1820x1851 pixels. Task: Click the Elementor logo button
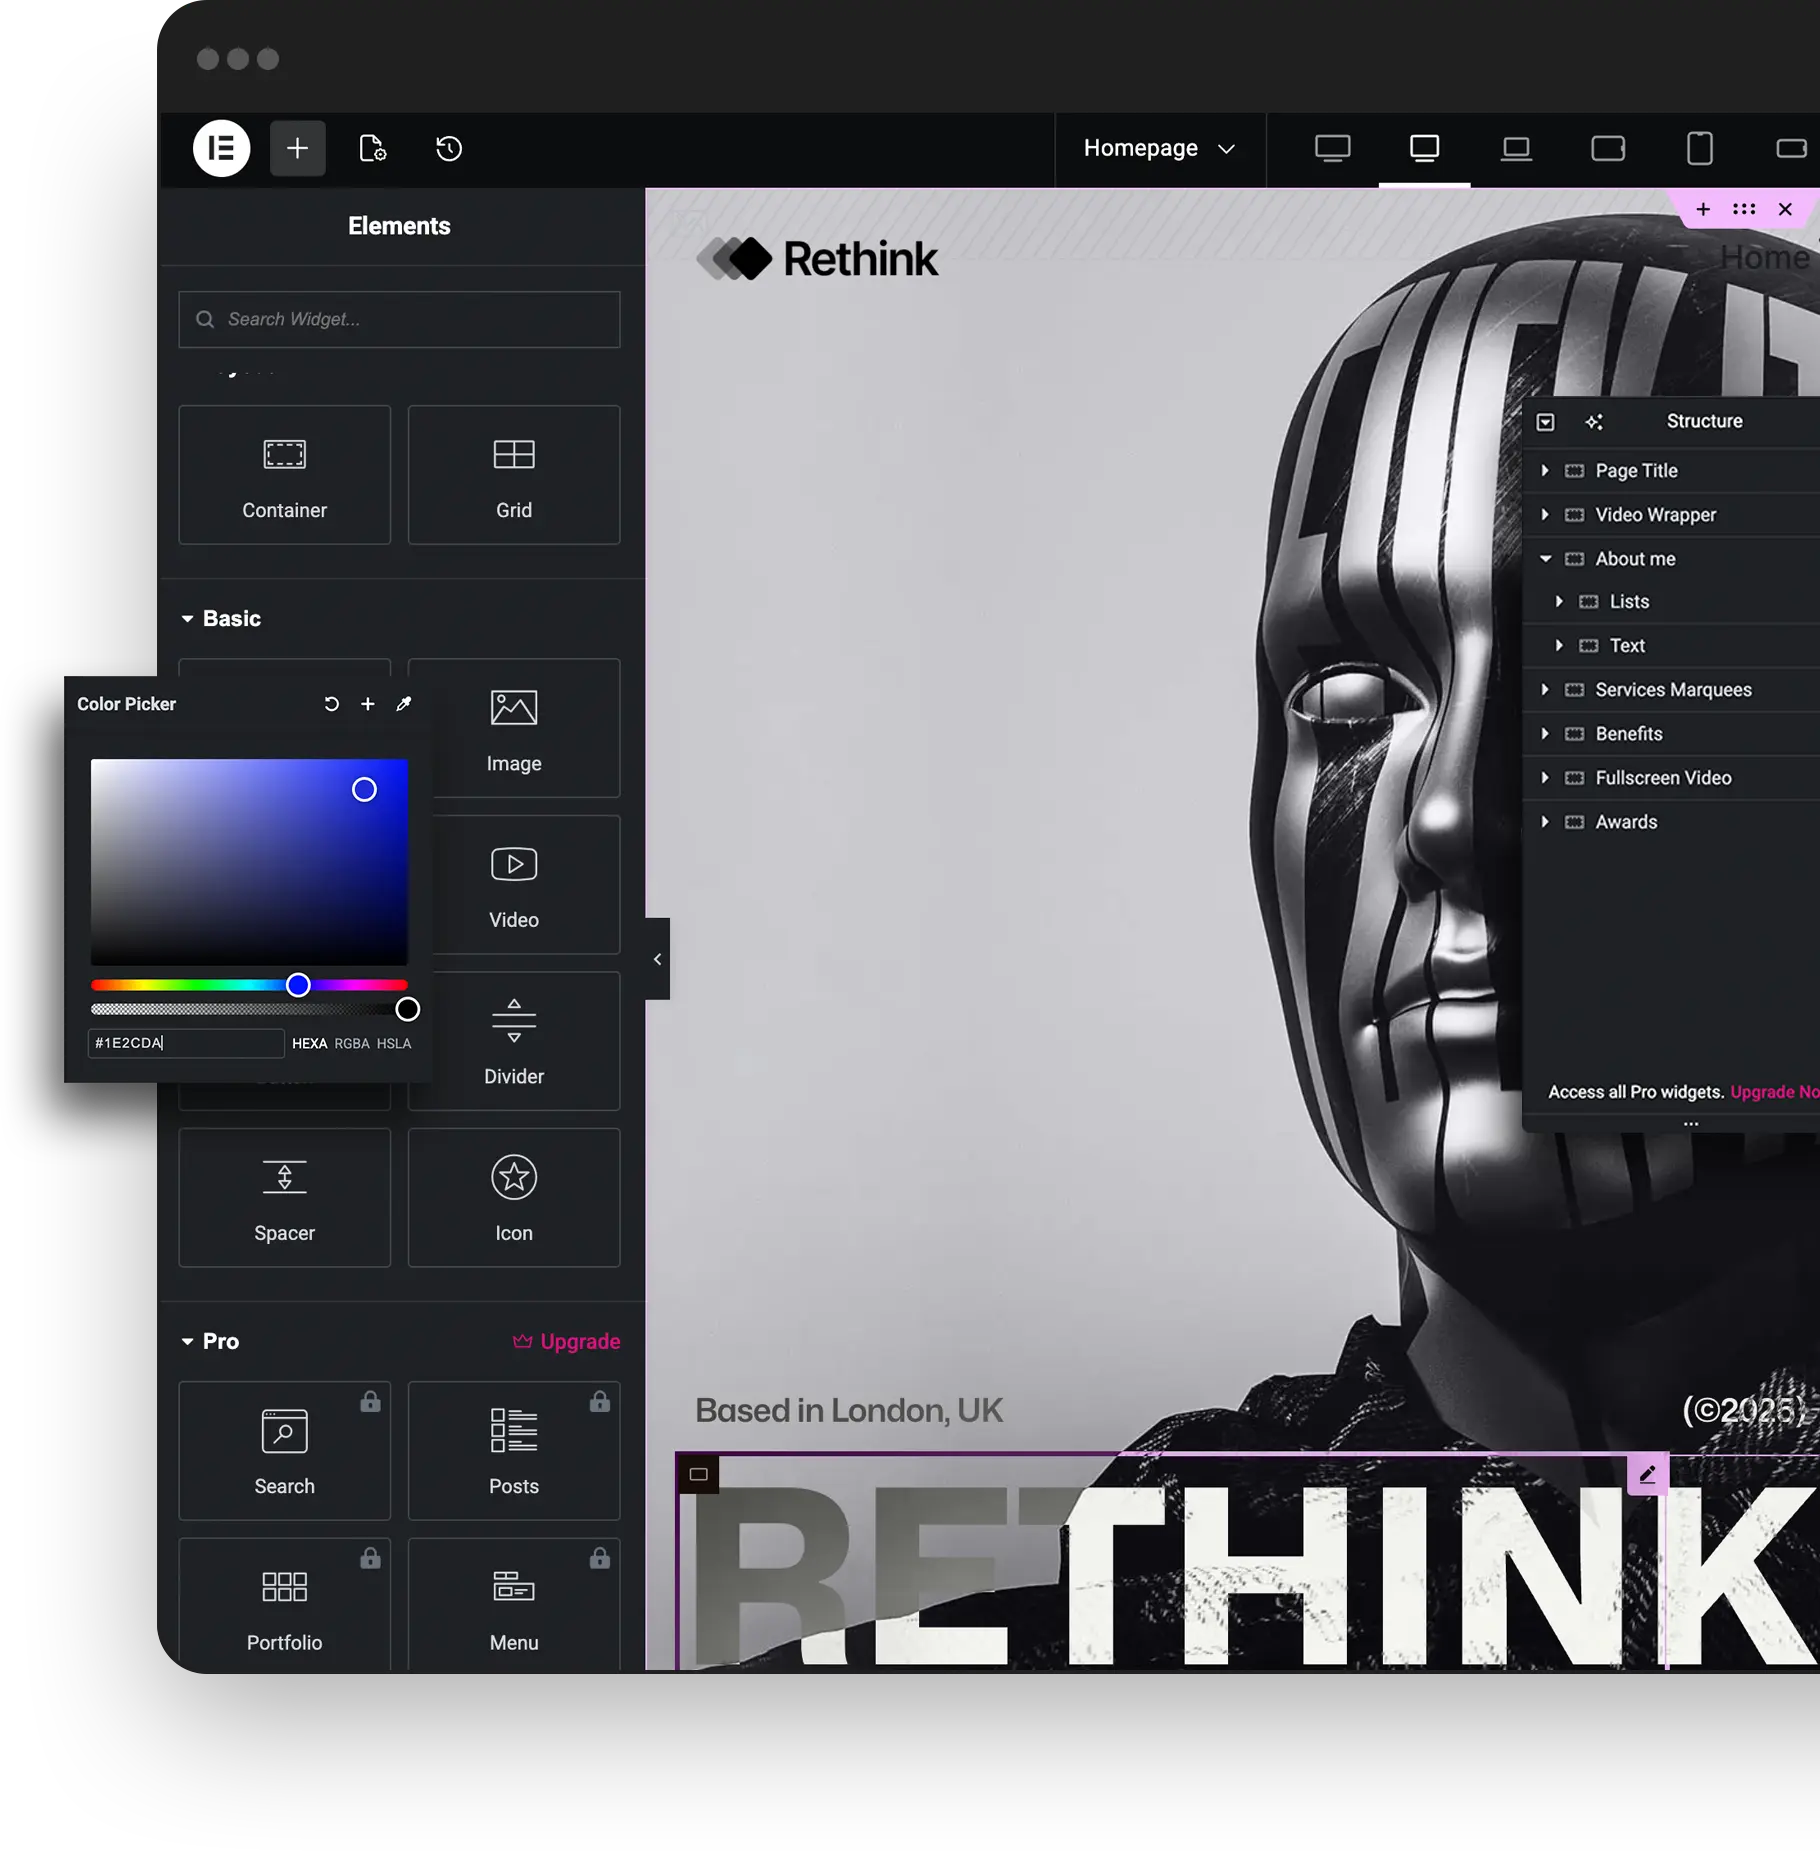coord(221,149)
